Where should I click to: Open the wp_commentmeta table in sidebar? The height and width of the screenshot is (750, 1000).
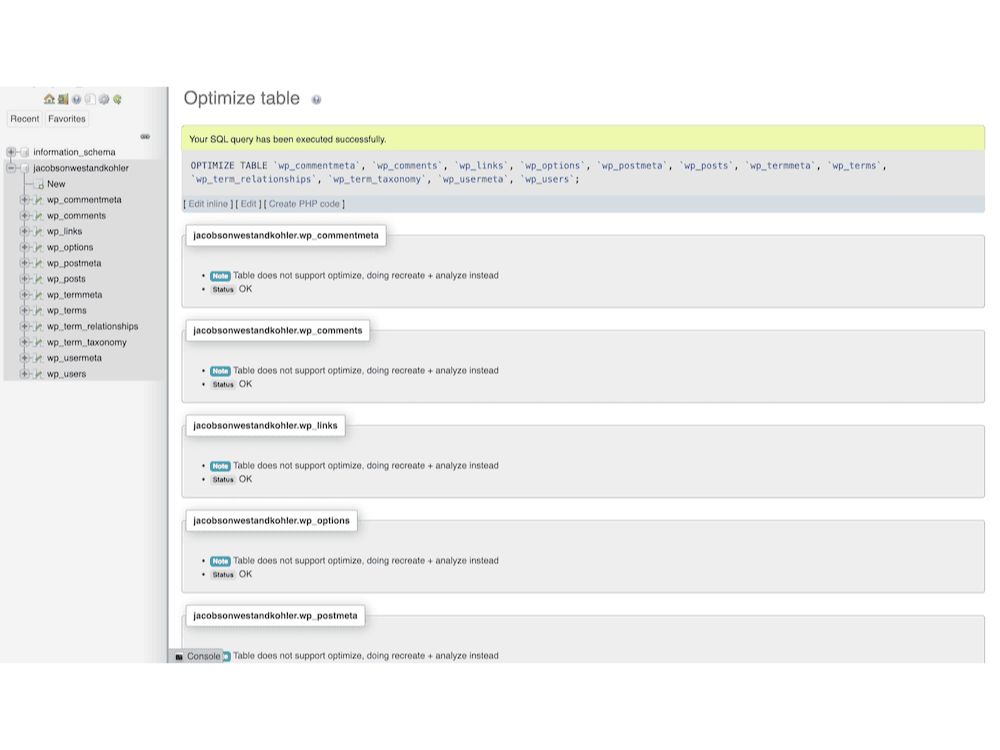[x=84, y=200]
